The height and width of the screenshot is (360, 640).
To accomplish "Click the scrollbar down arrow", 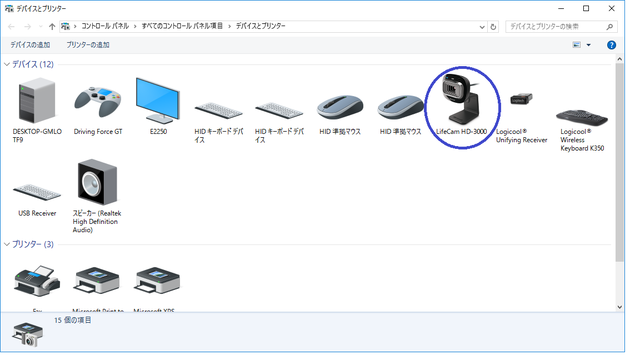I will (620, 307).
